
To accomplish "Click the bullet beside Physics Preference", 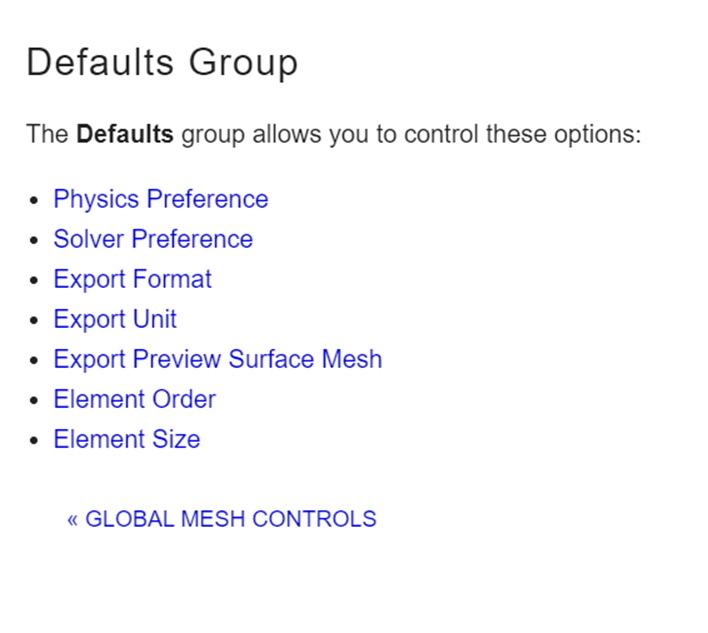I will (x=35, y=200).
